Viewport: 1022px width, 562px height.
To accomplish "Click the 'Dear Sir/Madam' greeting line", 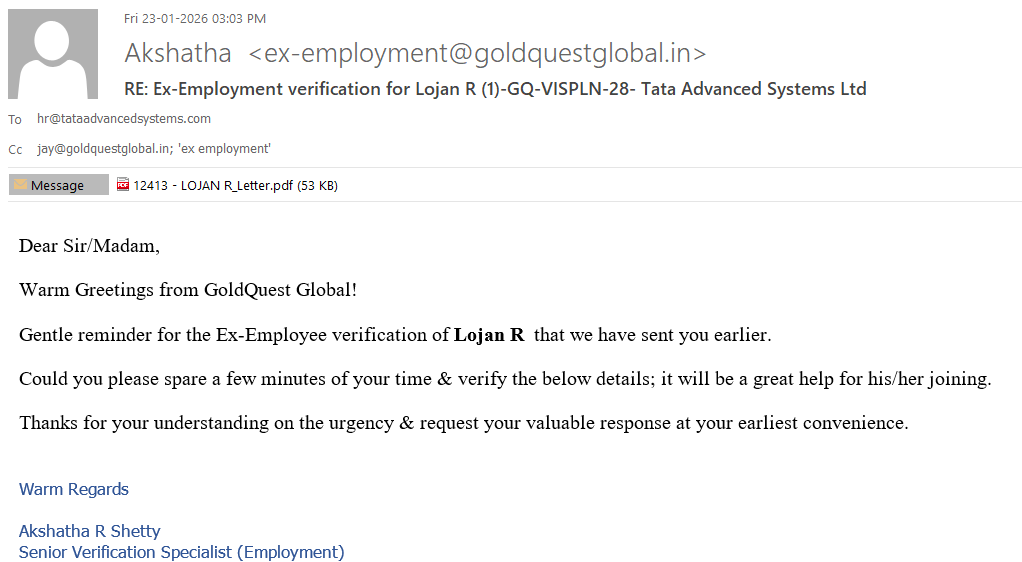I will pos(89,246).
